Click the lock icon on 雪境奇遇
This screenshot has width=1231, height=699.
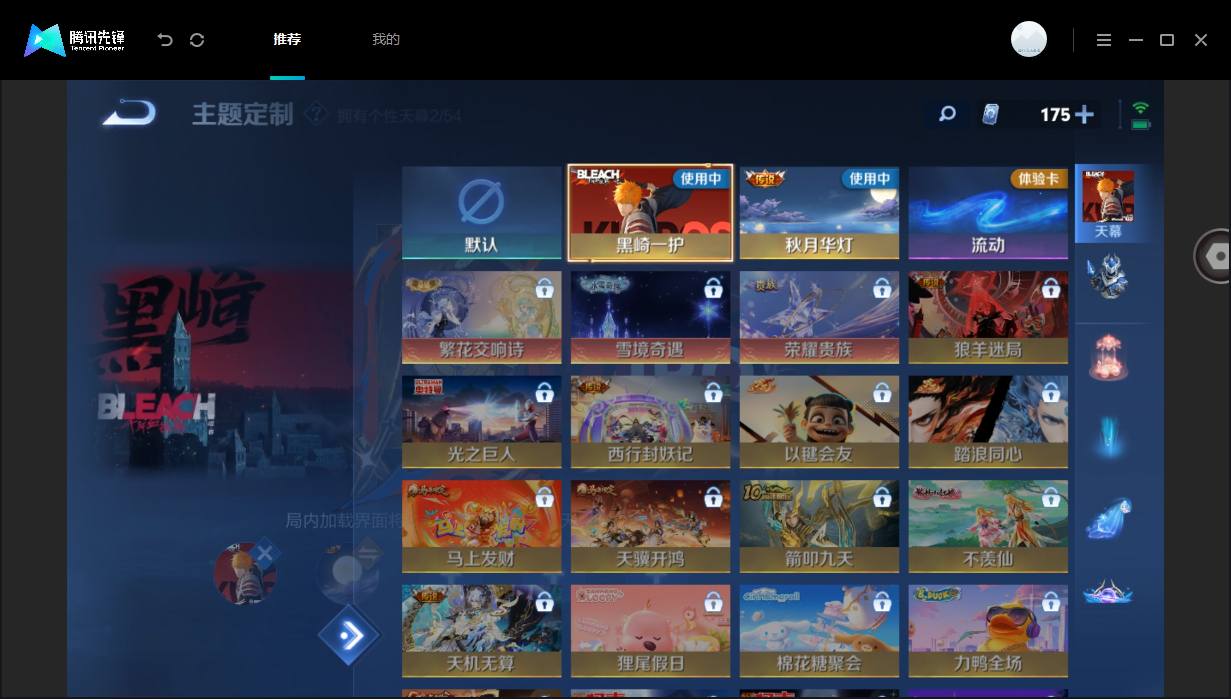(x=713, y=288)
